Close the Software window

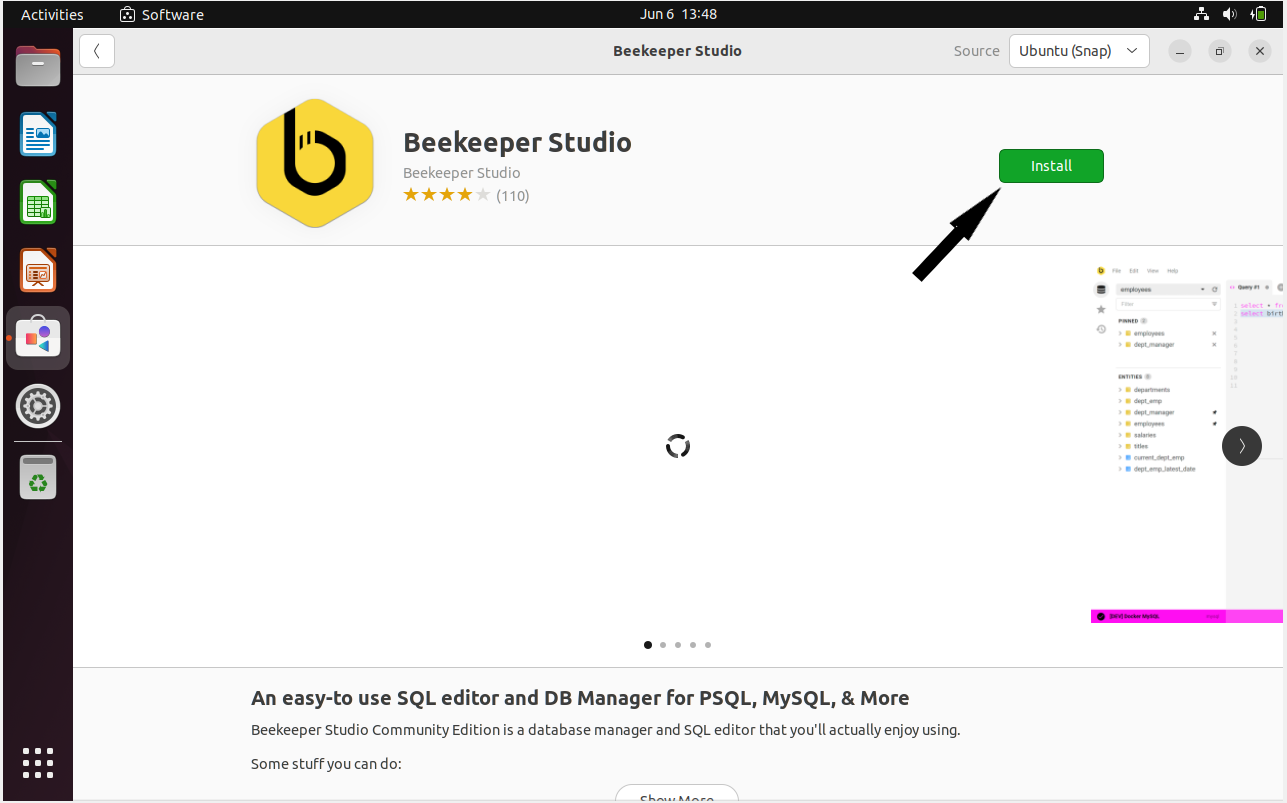point(1260,51)
